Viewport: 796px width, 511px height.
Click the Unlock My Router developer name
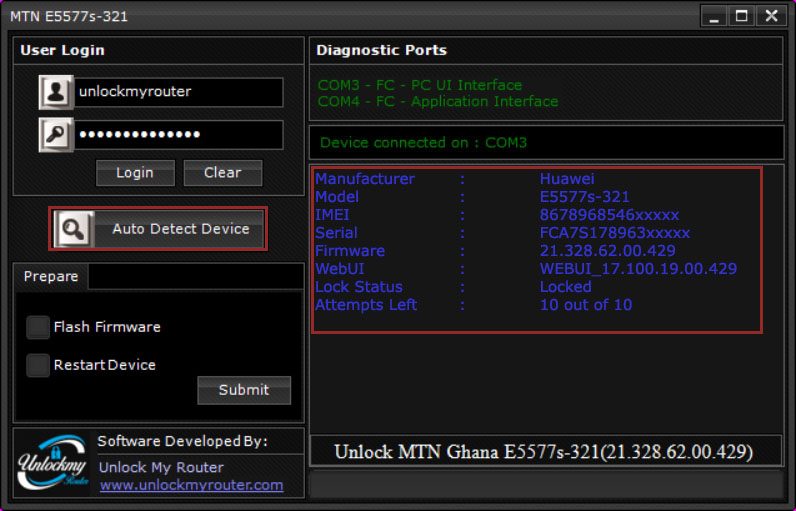(x=161, y=467)
